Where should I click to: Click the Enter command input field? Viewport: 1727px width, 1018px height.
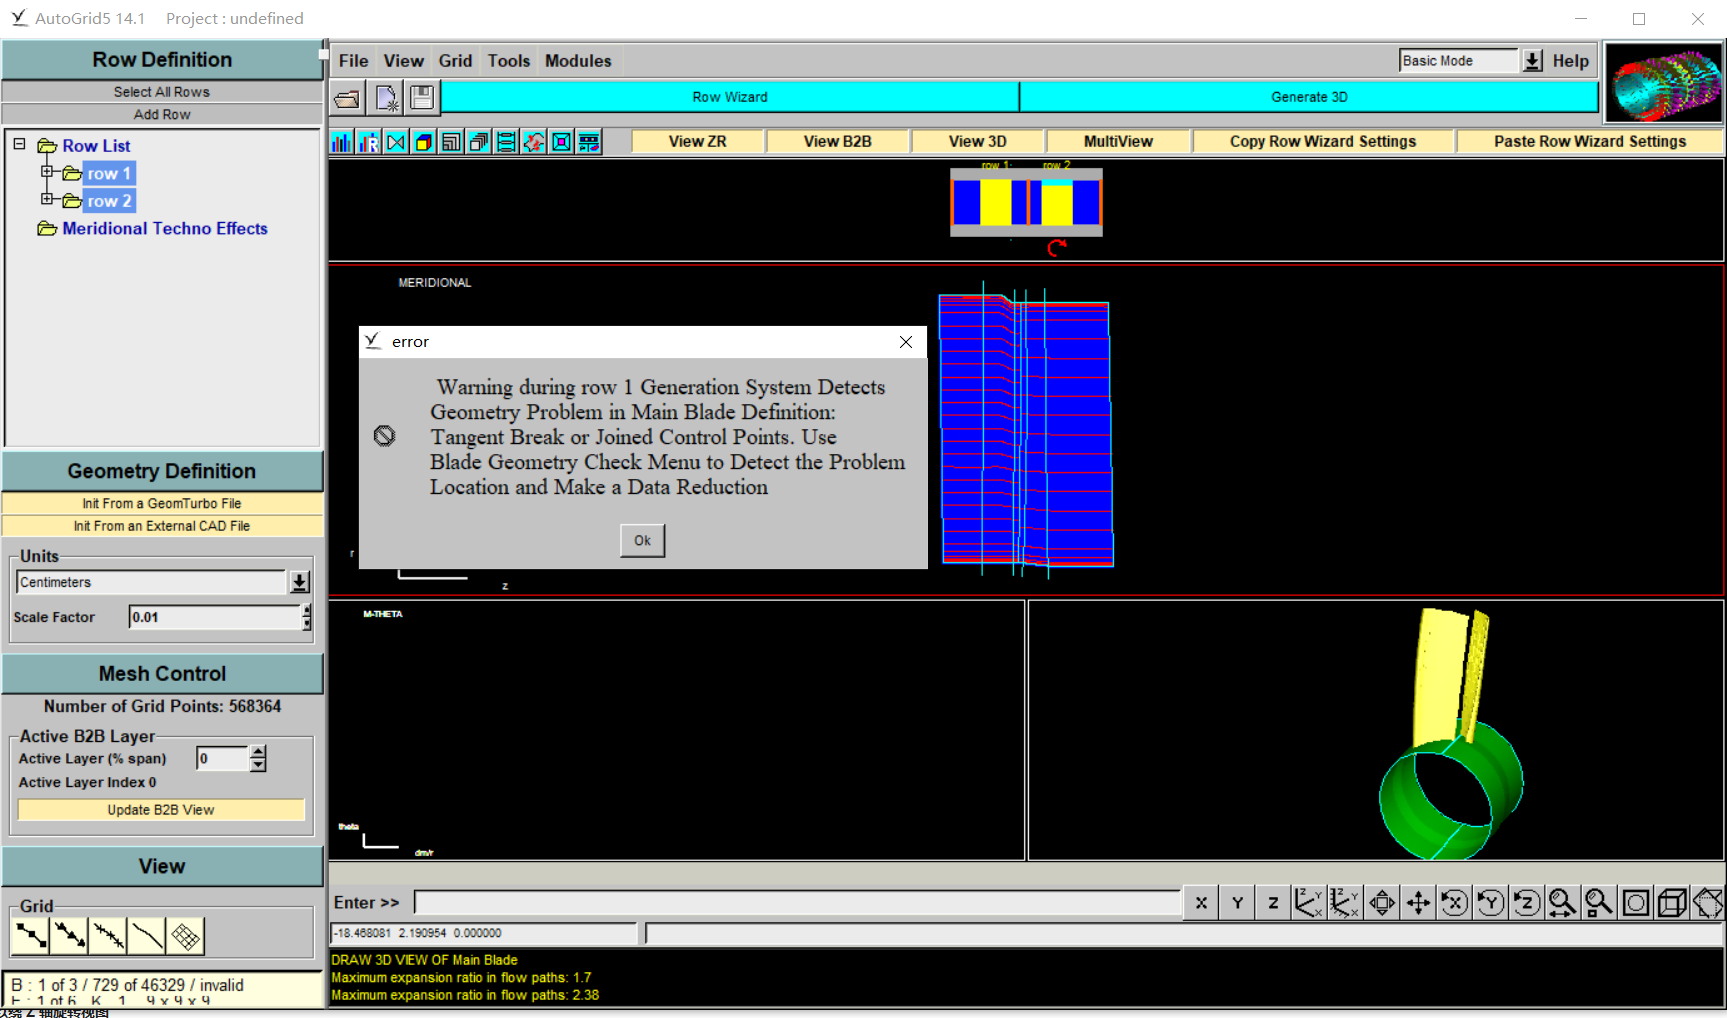coord(797,903)
